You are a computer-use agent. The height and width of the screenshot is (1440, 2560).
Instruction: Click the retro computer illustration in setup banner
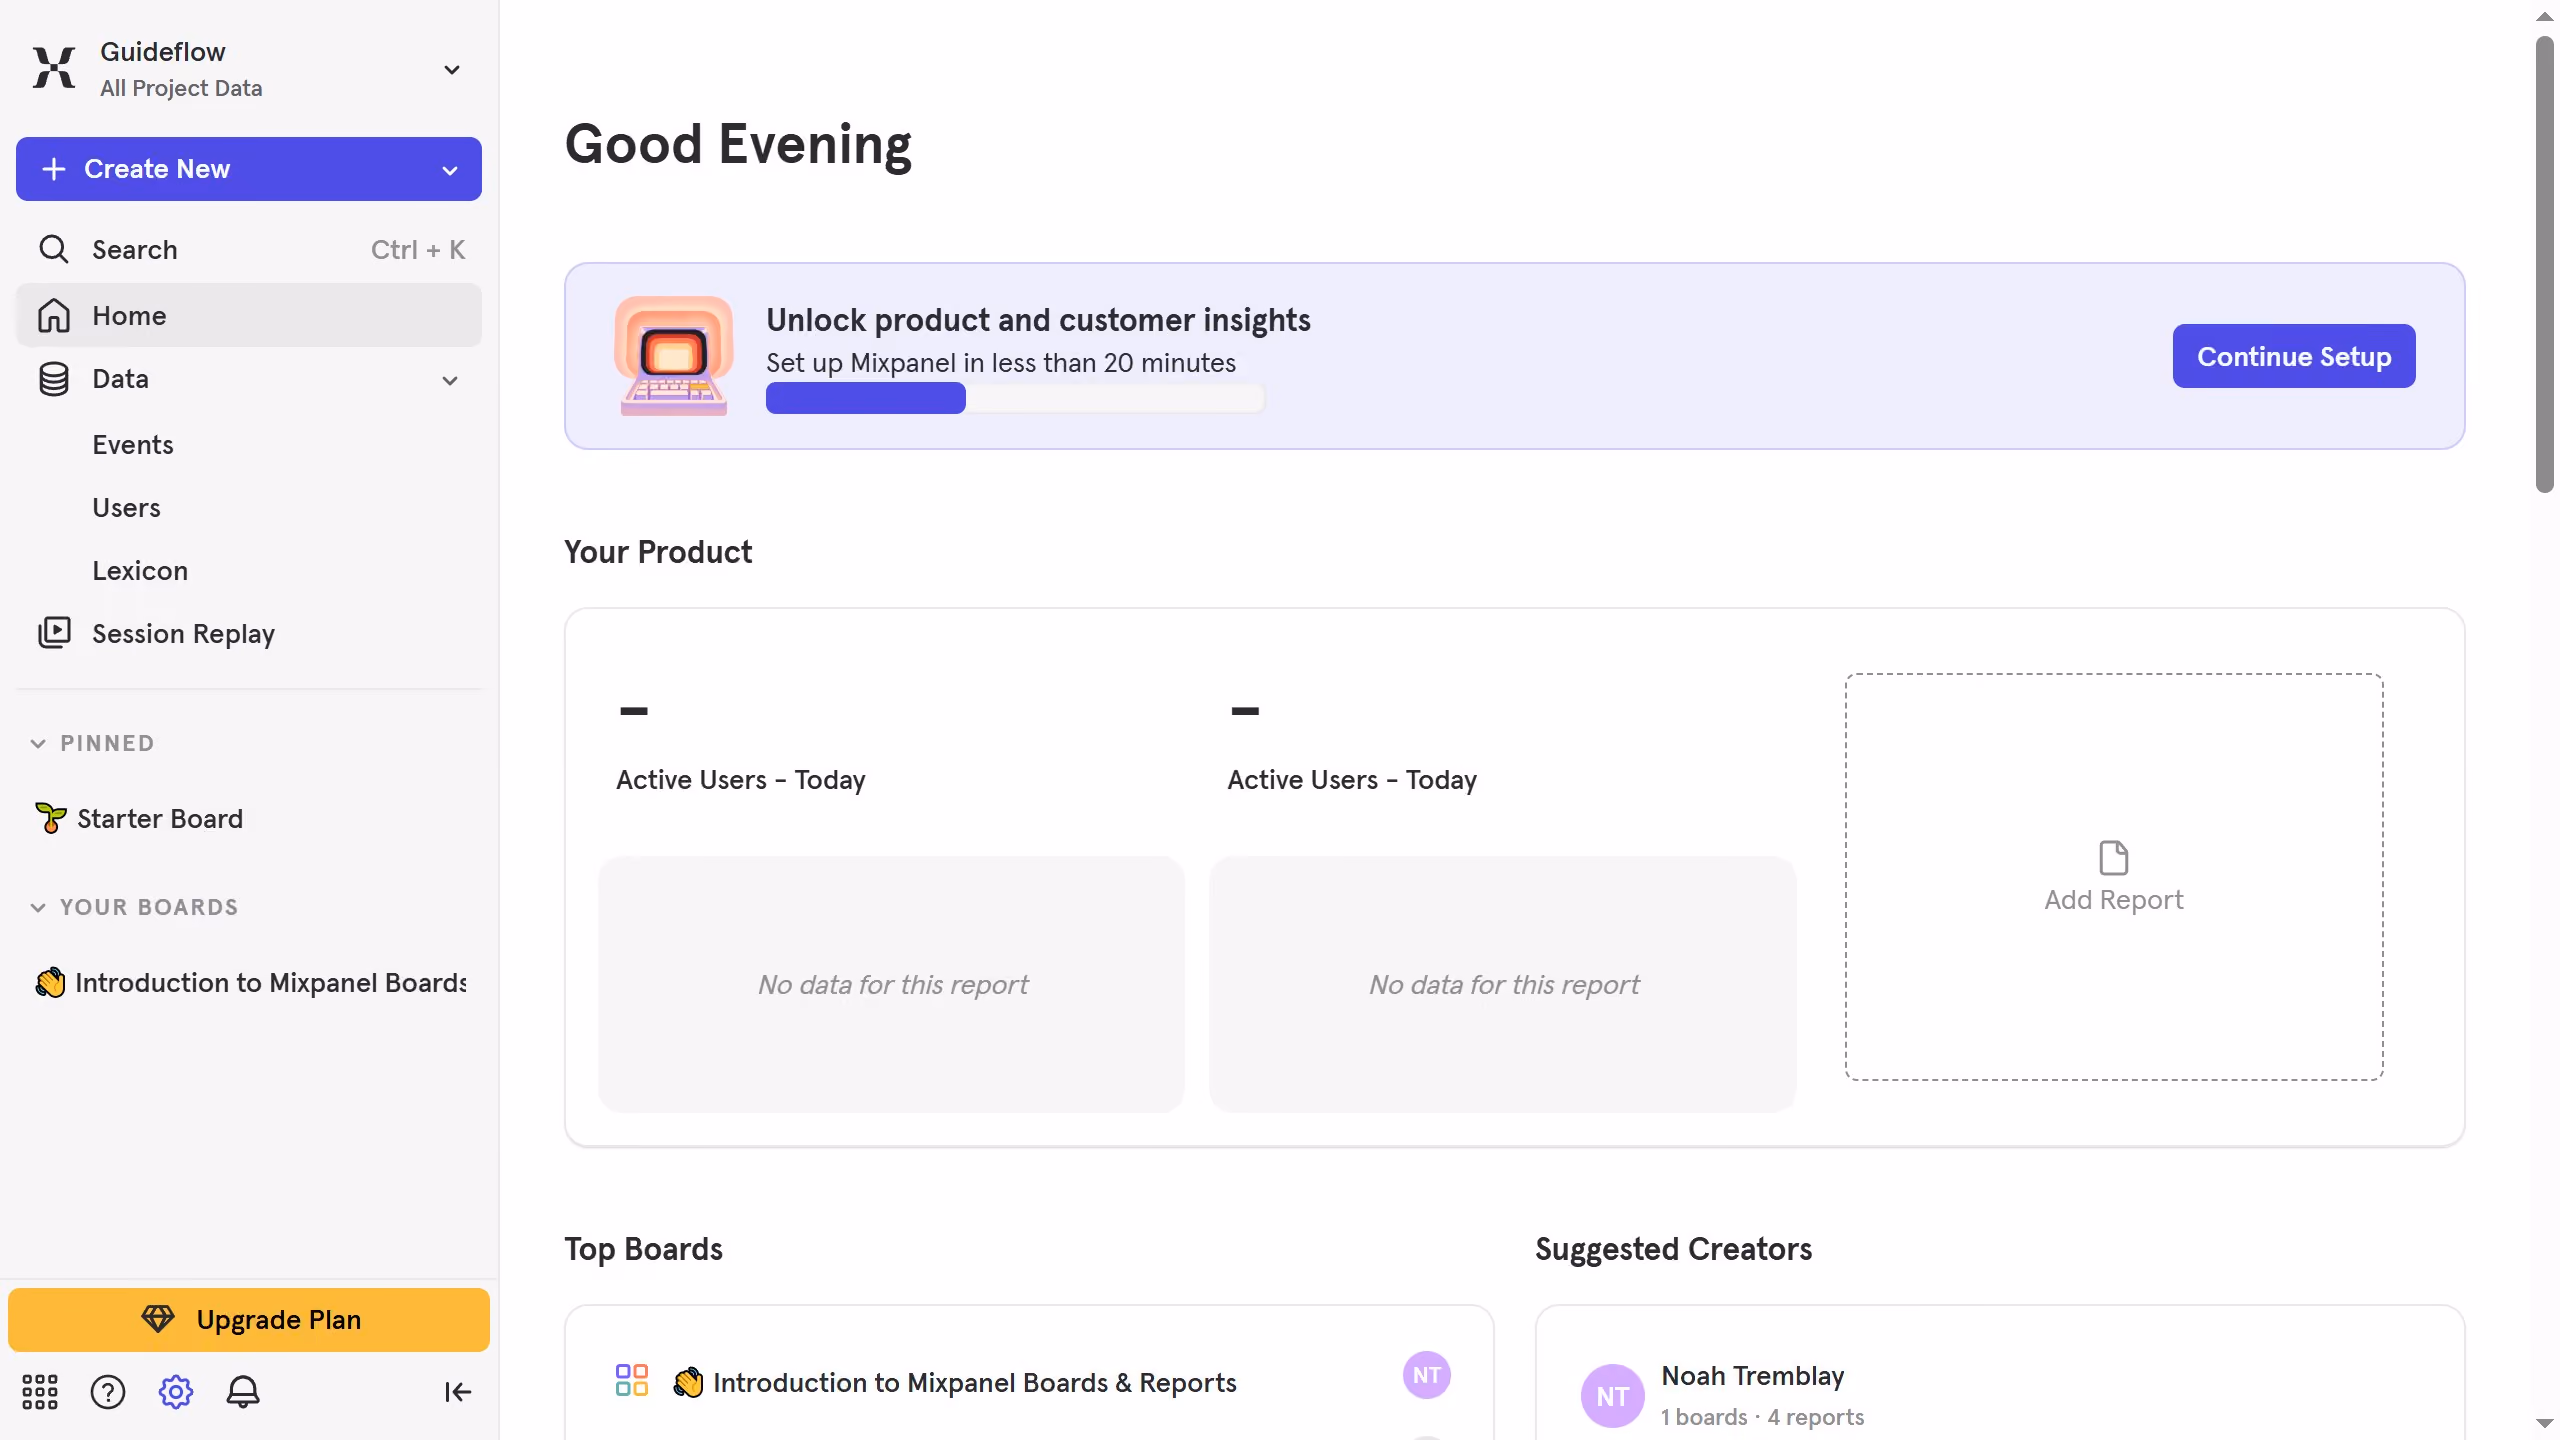tap(674, 355)
